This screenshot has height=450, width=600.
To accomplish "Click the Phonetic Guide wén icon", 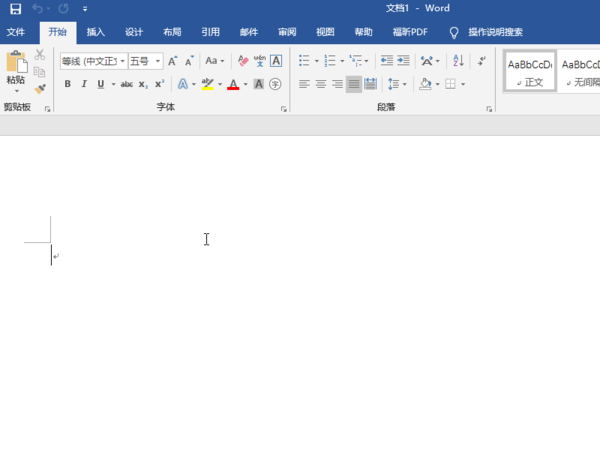I will 260,61.
